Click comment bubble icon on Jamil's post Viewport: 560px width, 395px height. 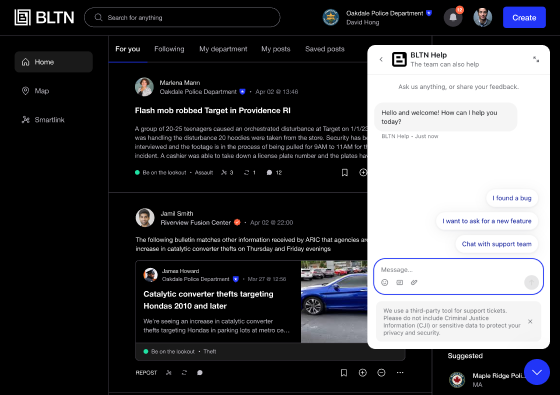[x=200, y=373]
